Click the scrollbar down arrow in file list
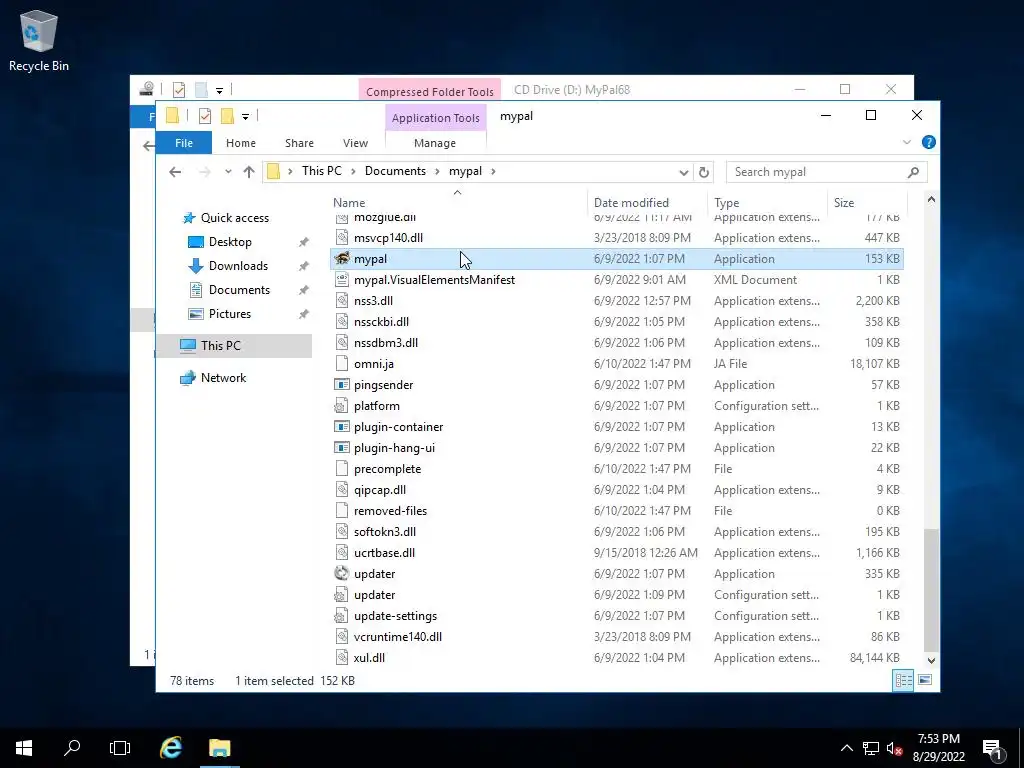Screen dimensions: 1024x768 click(x=931, y=660)
